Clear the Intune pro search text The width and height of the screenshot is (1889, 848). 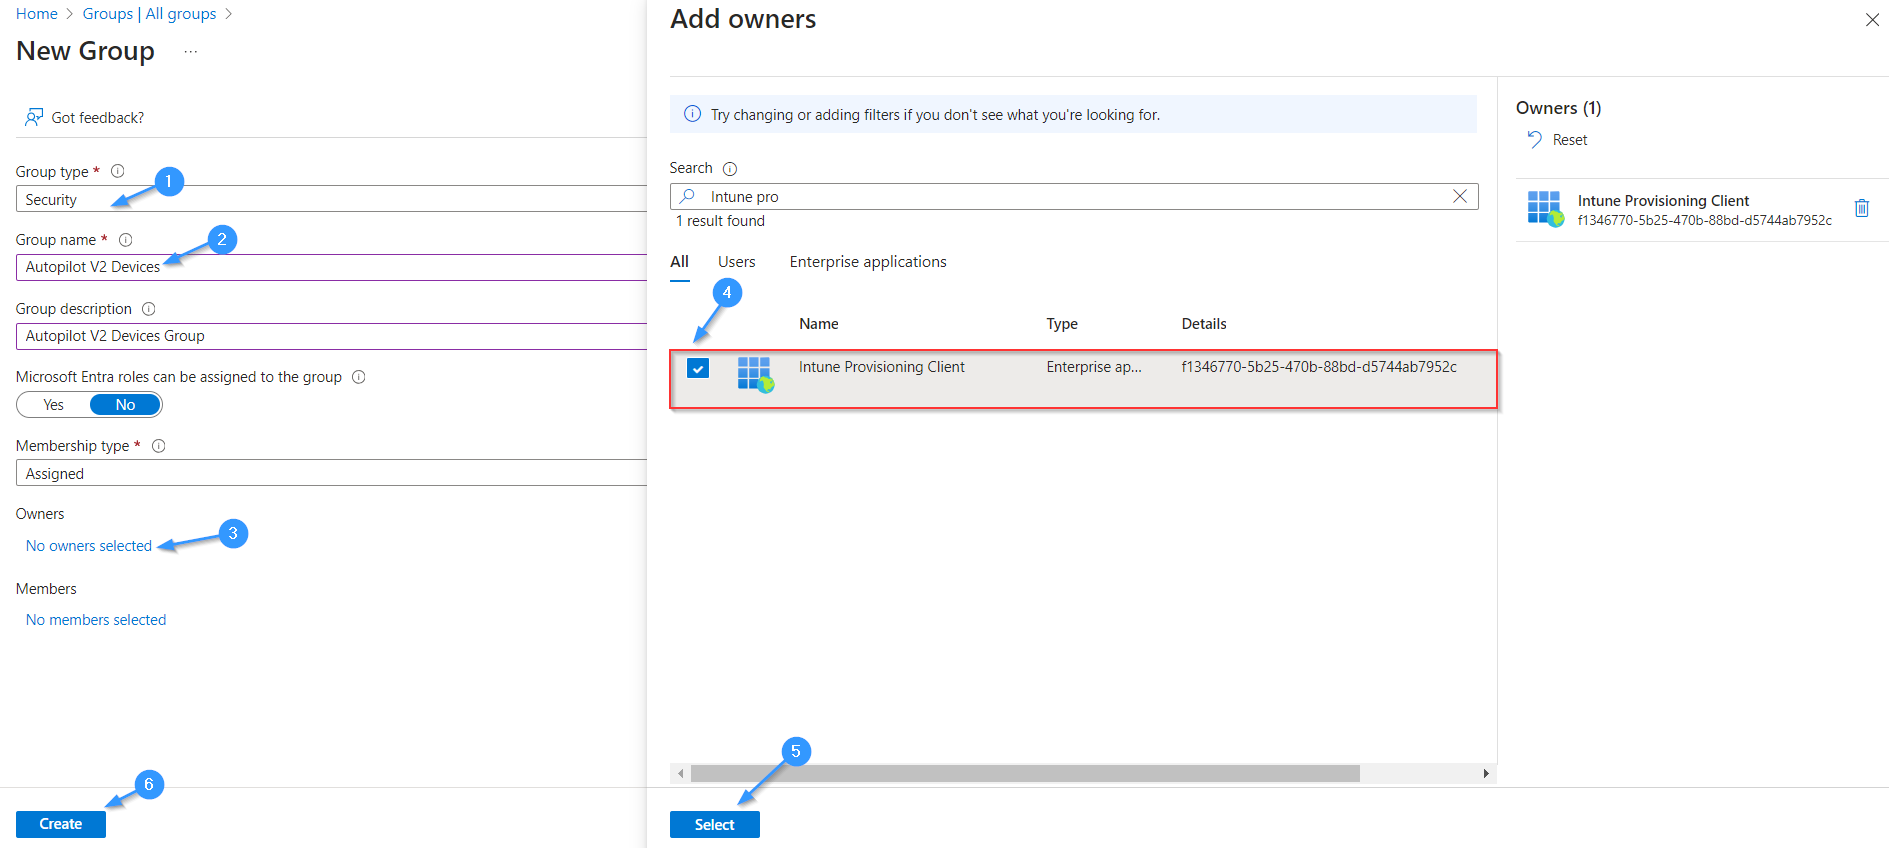coord(1460,196)
